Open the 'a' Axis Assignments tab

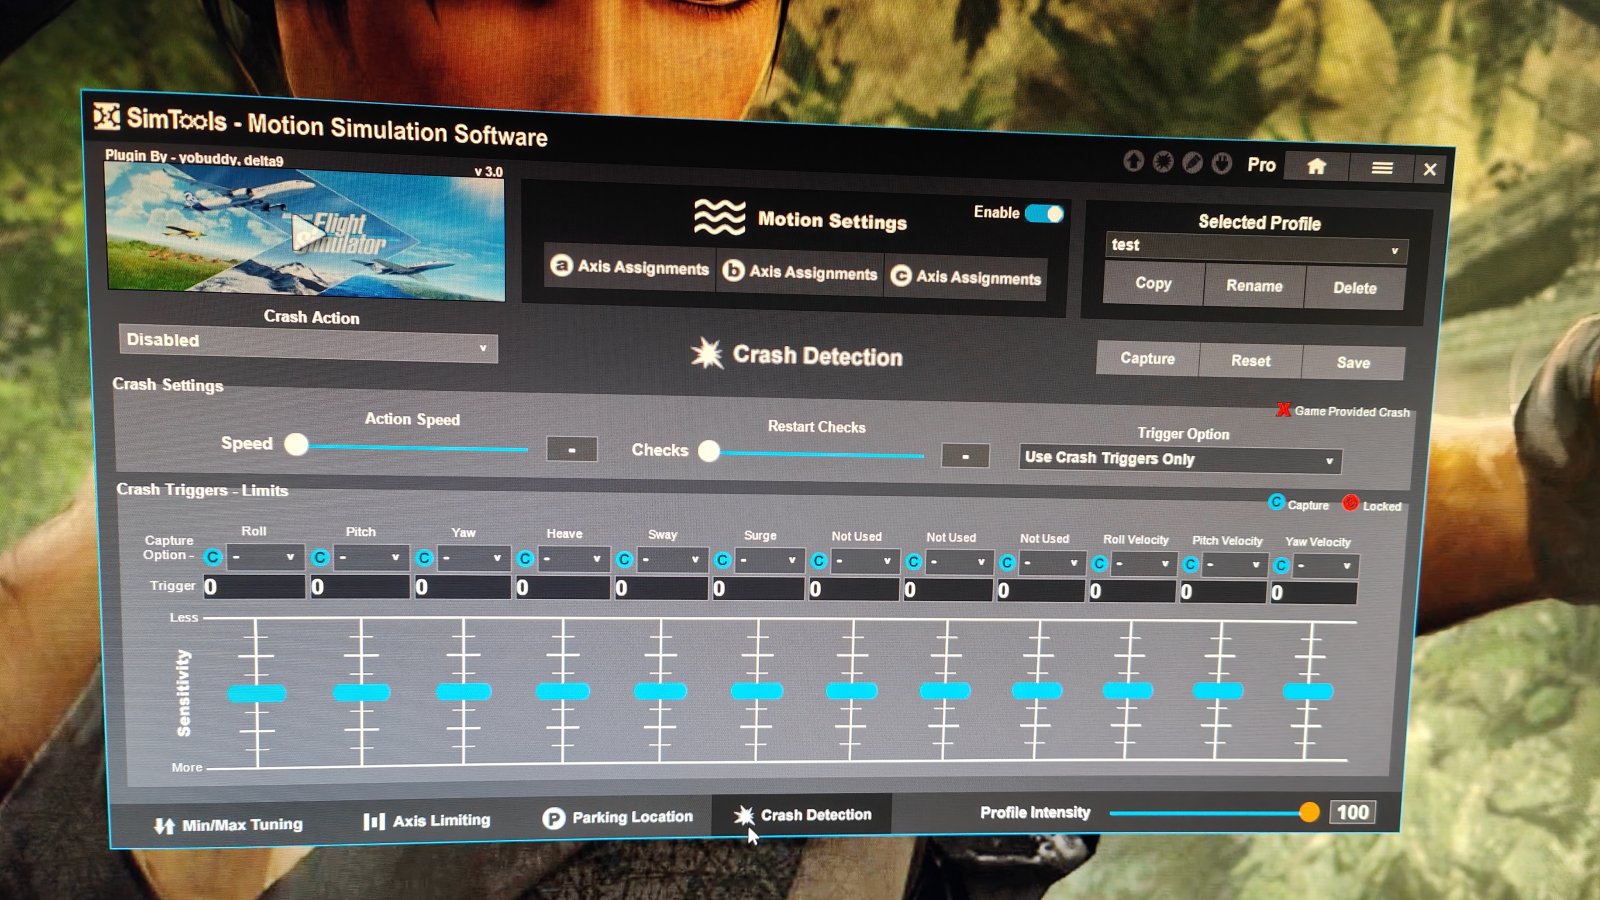(x=630, y=267)
